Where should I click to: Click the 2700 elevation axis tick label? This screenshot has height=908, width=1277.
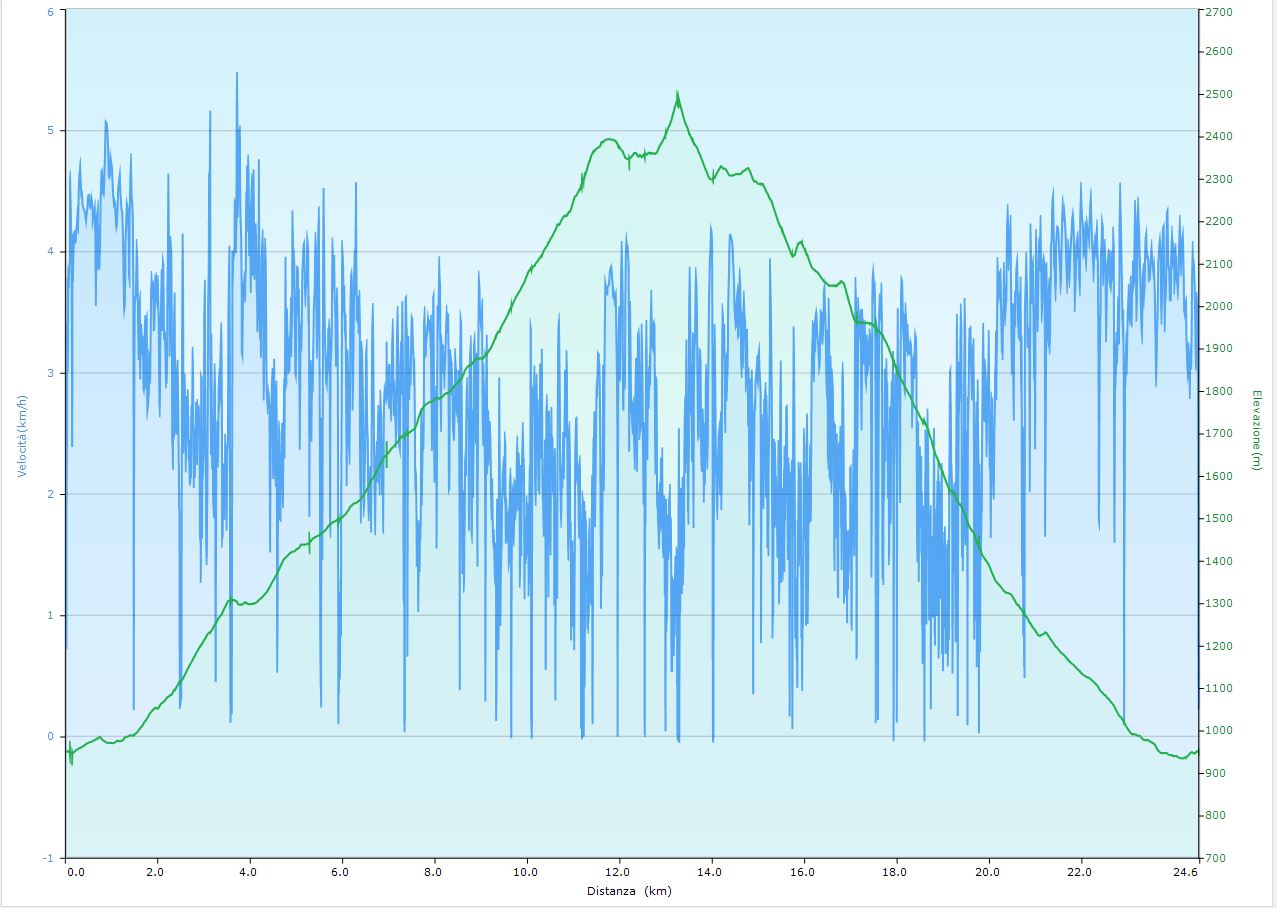tap(1218, 10)
